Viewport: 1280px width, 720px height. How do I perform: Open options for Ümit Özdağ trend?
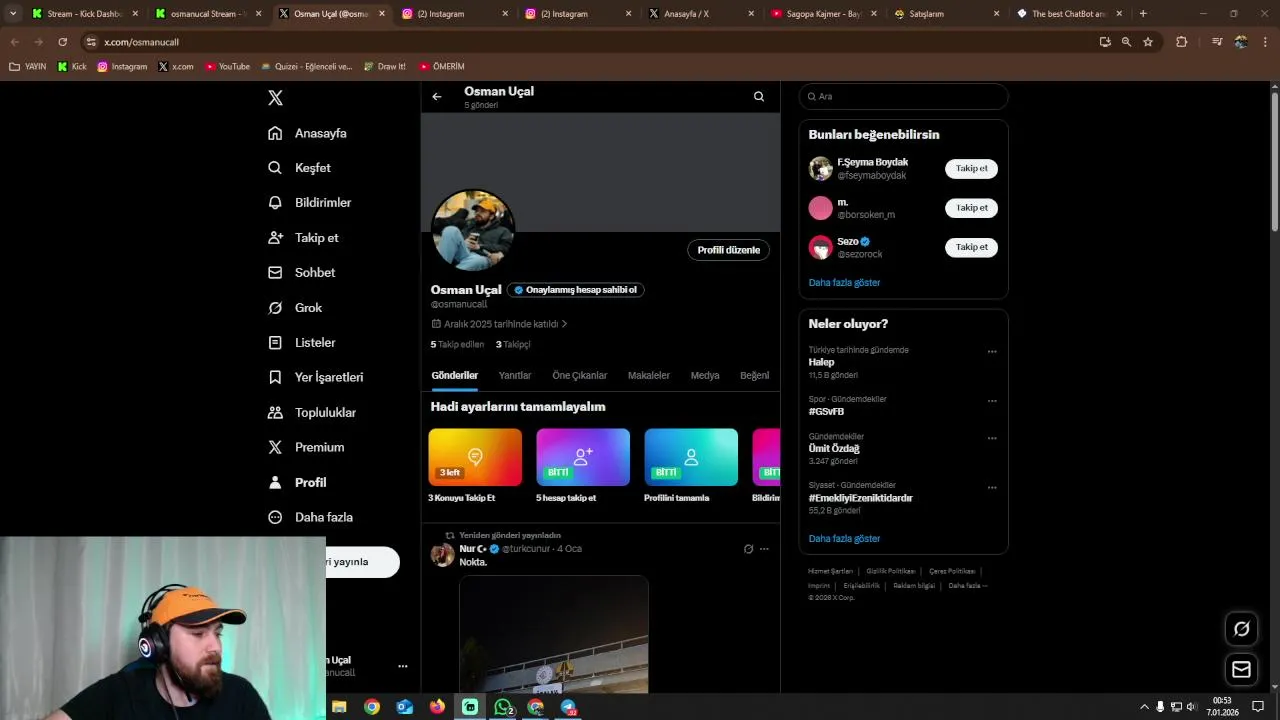(992, 438)
